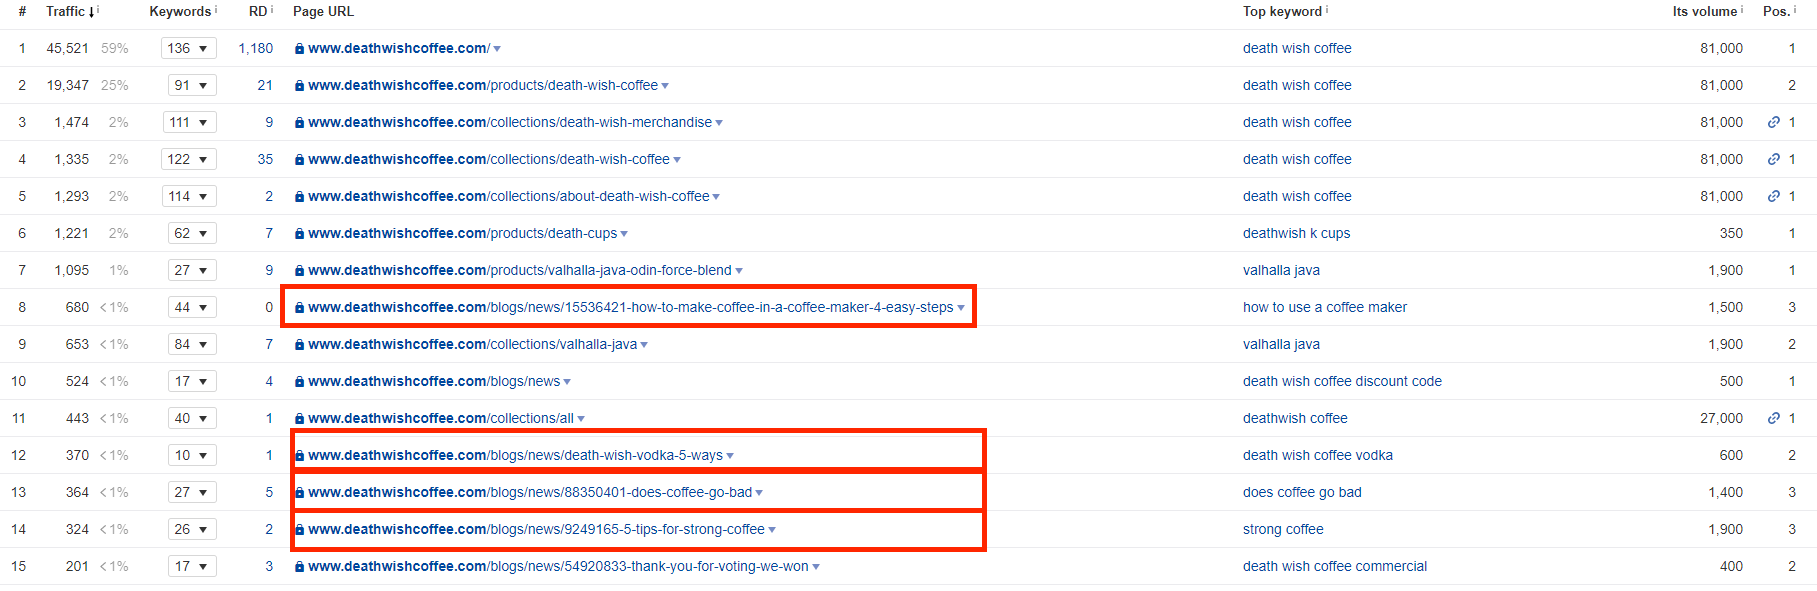Viewport: 1817px width, 591px height.
Task: Click the lock icon before collections/valhalla-java URL
Action: click(299, 344)
